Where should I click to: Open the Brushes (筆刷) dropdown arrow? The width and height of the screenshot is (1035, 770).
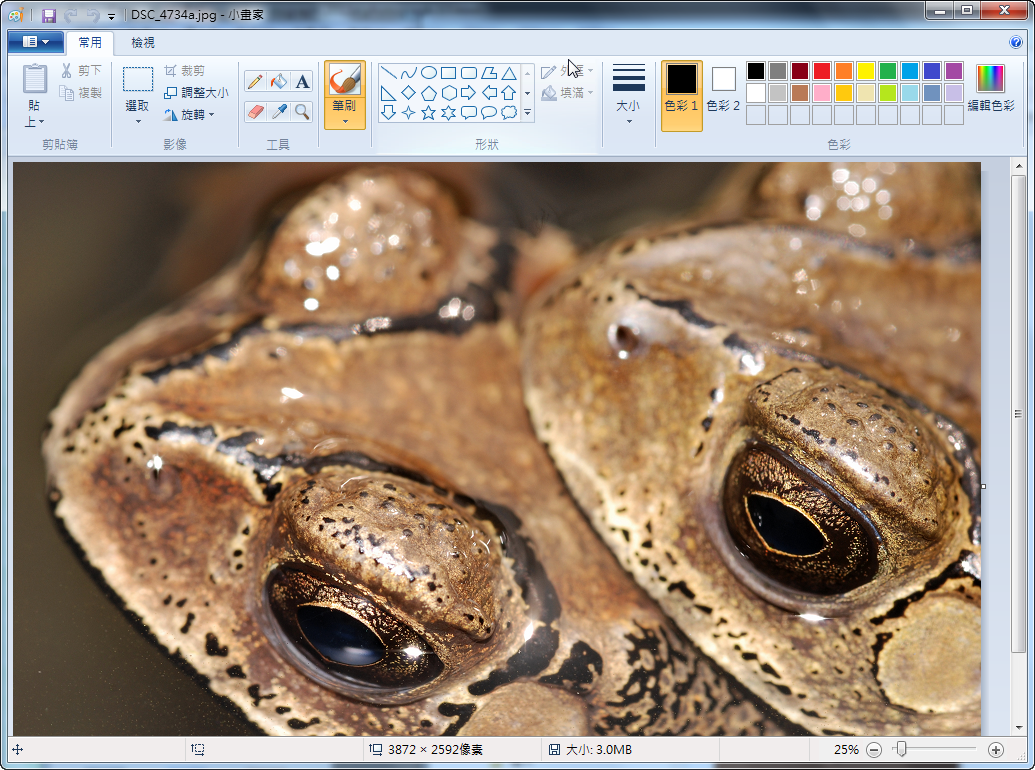pyautogui.click(x=345, y=121)
